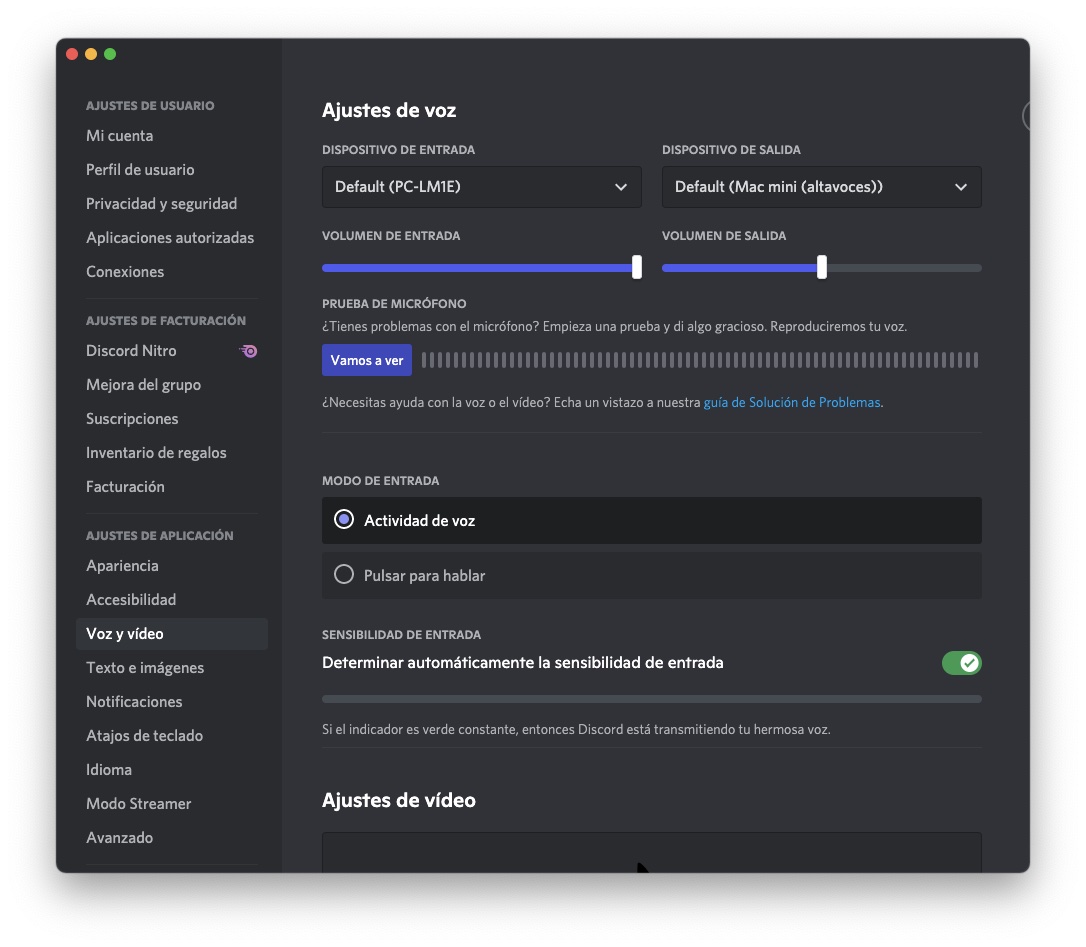
Task: Go to Privacidad y seguridad settings
Action: pyautogui.click(x=161, y=204)
